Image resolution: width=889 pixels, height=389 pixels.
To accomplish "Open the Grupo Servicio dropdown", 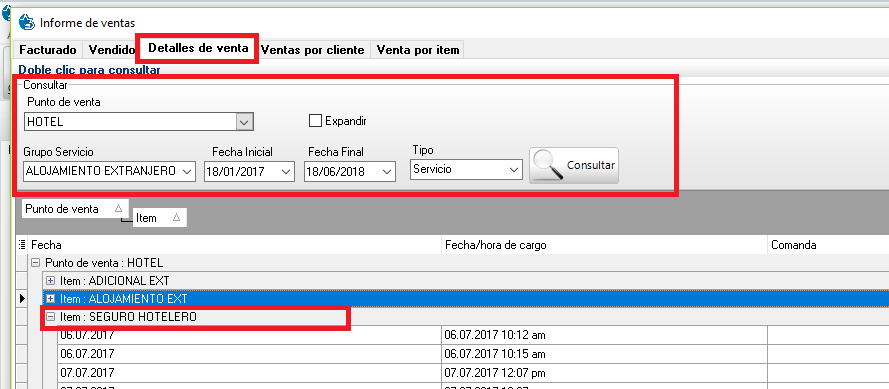I will point(187,171).
